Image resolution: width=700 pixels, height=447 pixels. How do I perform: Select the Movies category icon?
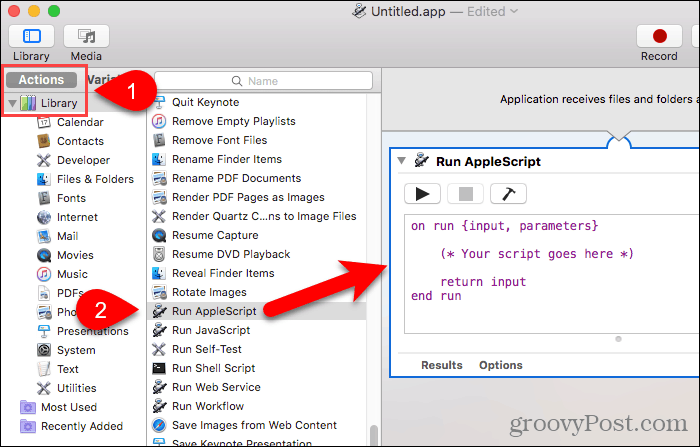coord(44,255)
